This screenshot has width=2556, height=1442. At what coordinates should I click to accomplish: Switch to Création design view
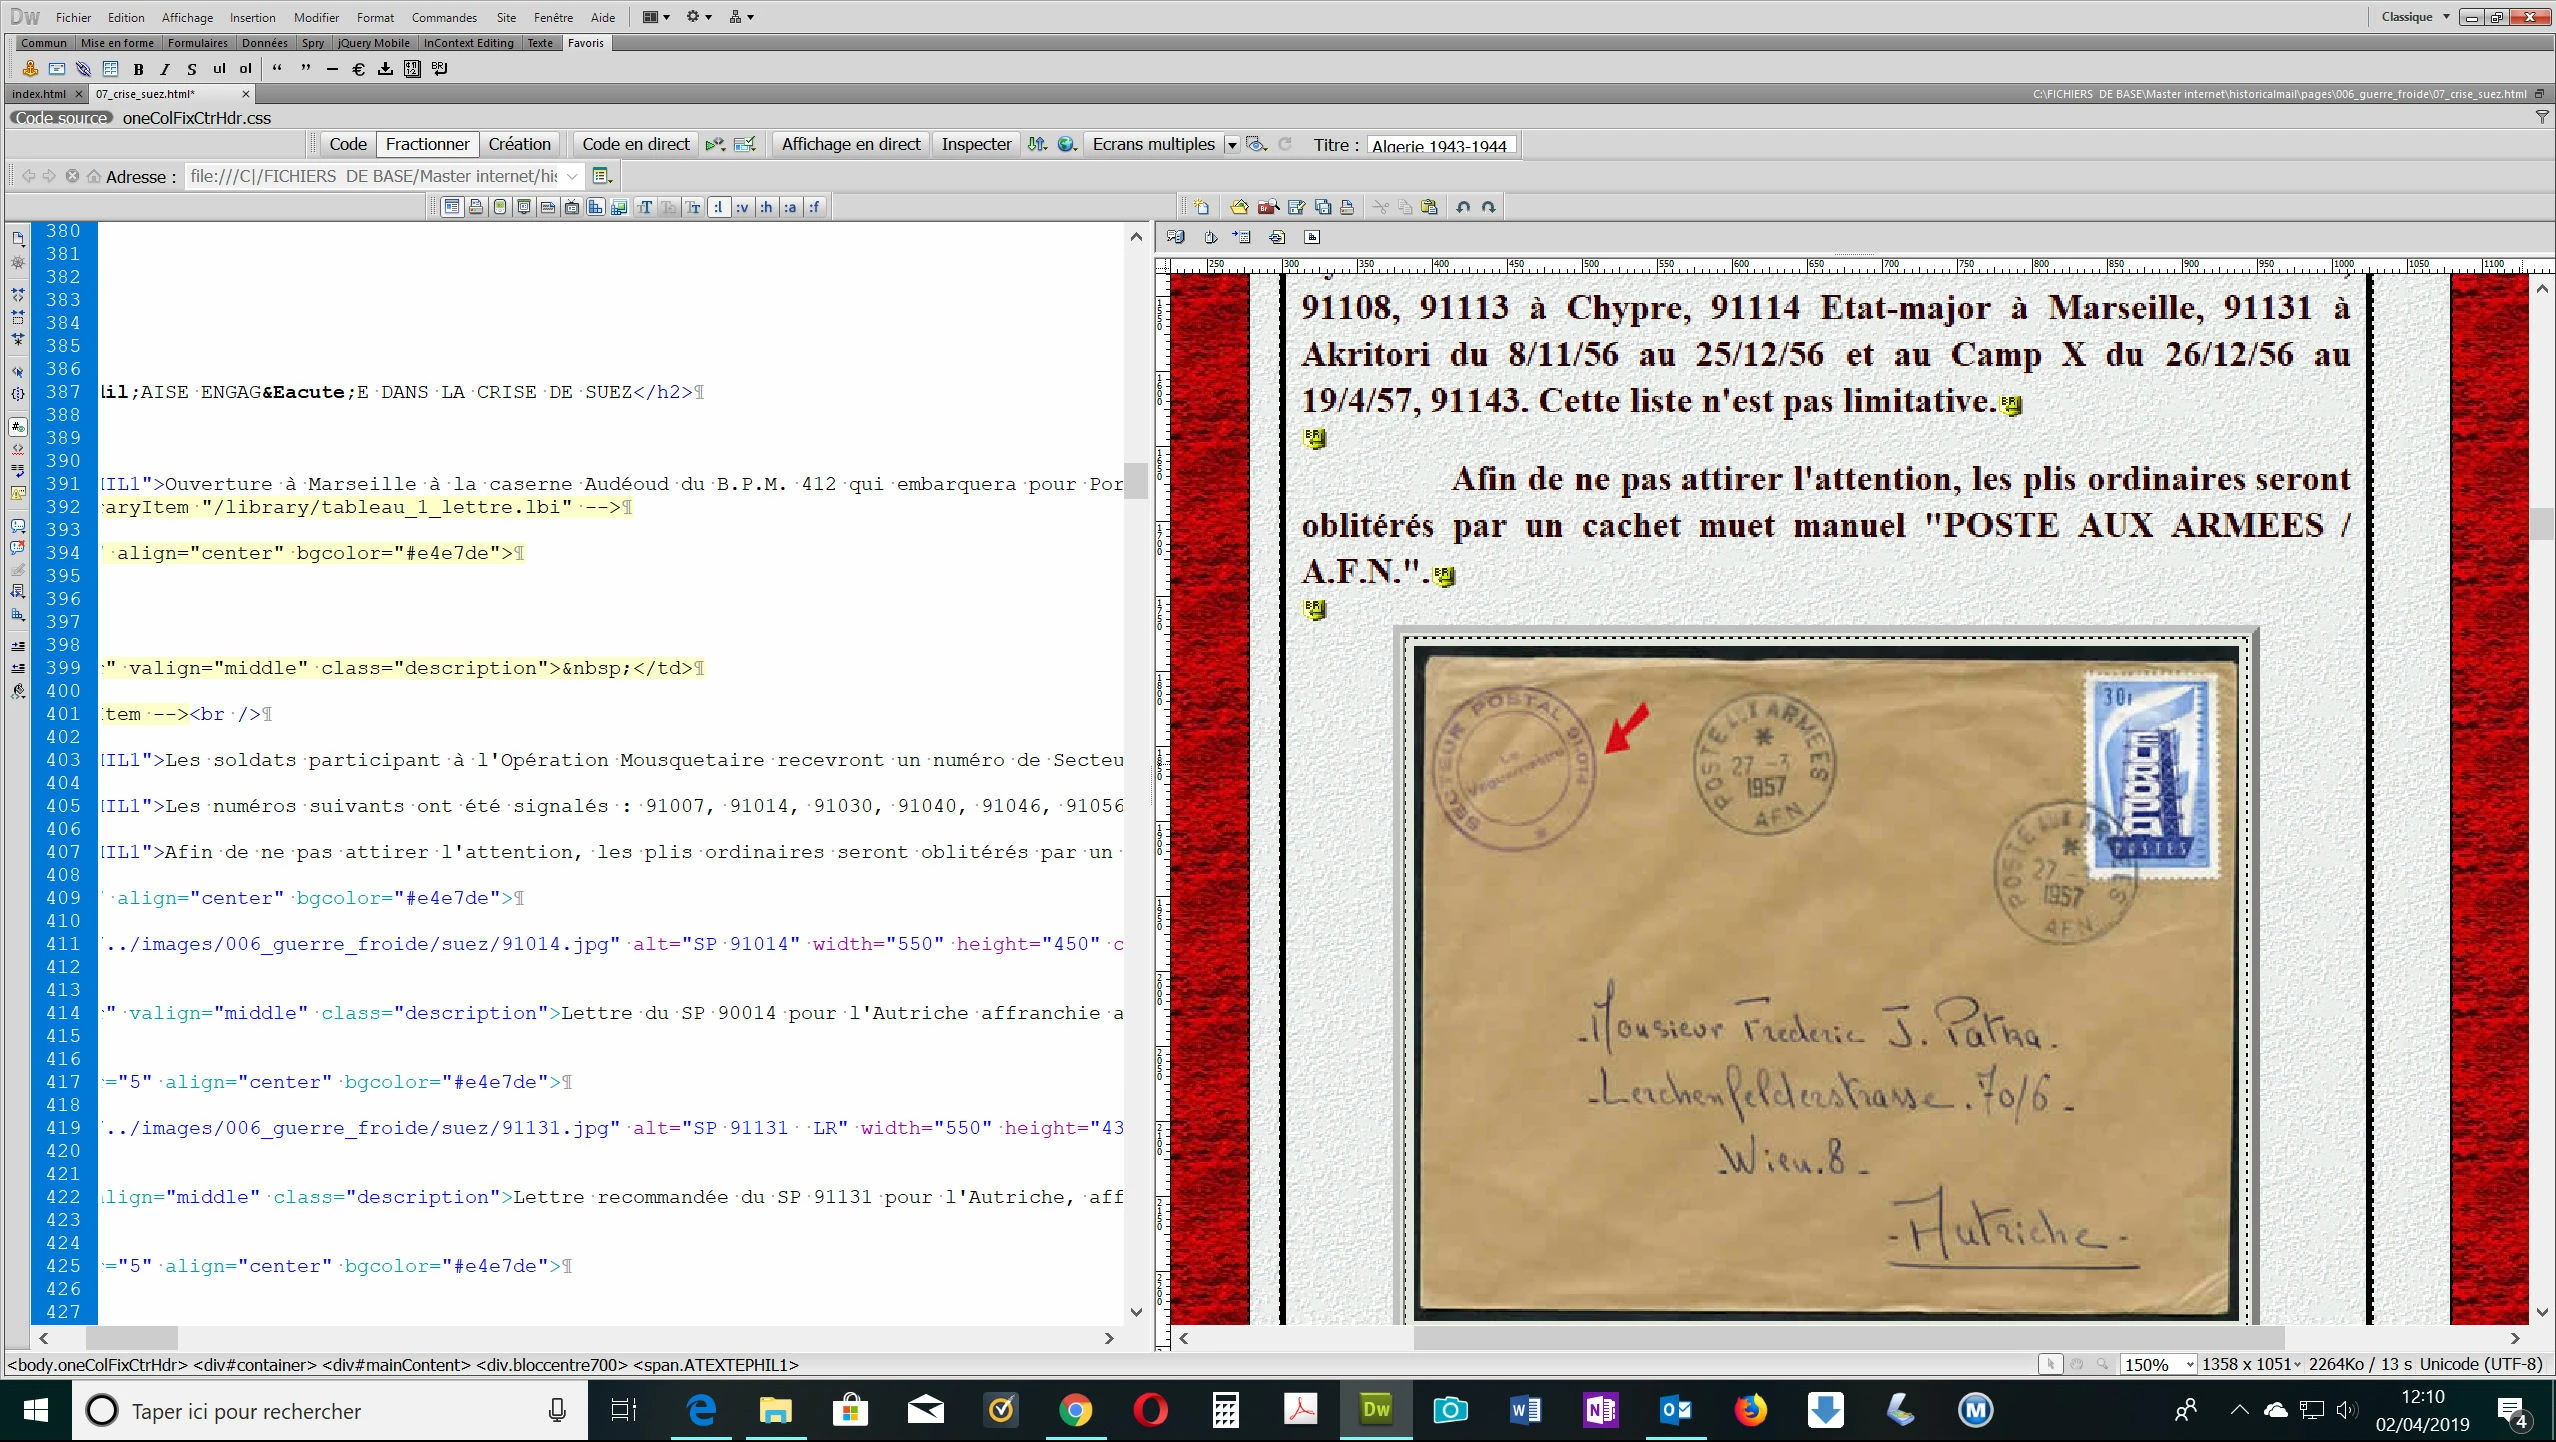point(519,144)
